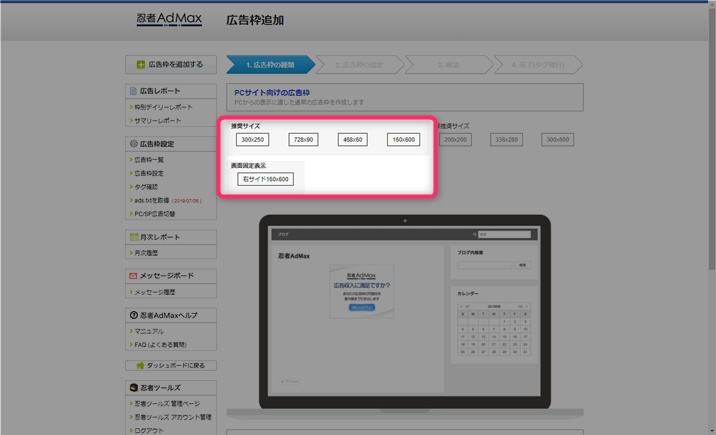Open 枠別デイリーレポート in sidebar

pos(163,107)
